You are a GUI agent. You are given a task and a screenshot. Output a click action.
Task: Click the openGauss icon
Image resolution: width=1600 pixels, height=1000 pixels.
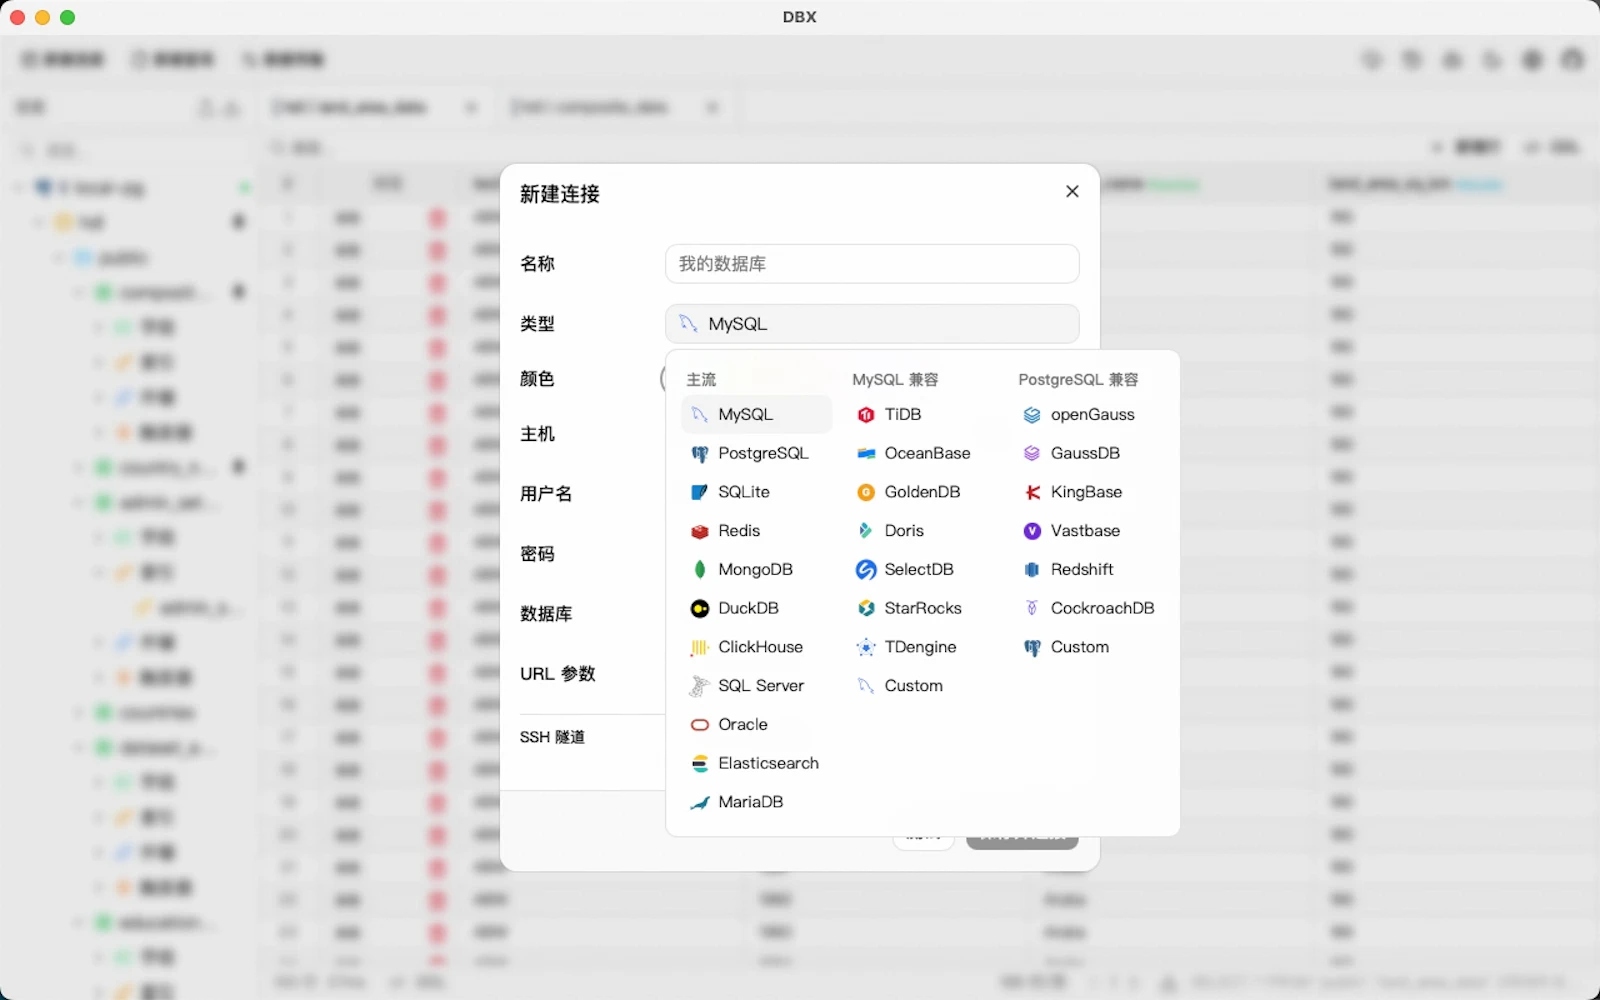pyautogui.click(x=1032, y=414)
